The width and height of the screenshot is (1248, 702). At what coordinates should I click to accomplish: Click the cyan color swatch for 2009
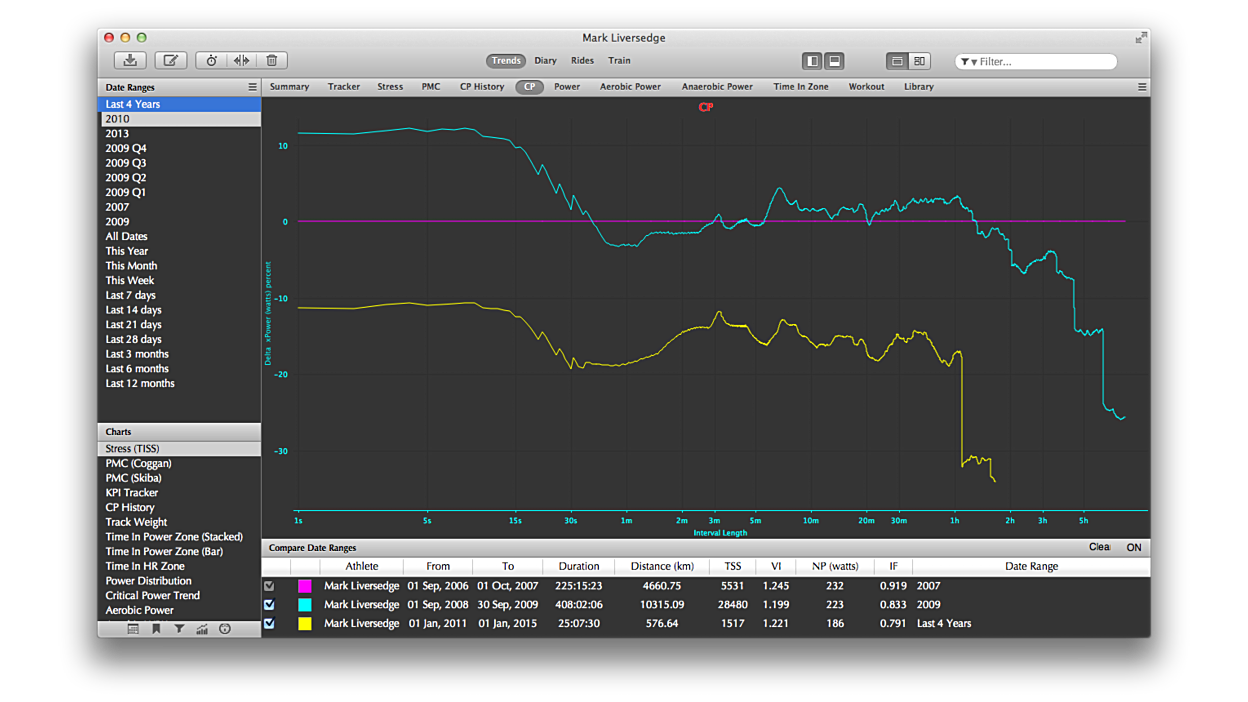tap(305, 605)
